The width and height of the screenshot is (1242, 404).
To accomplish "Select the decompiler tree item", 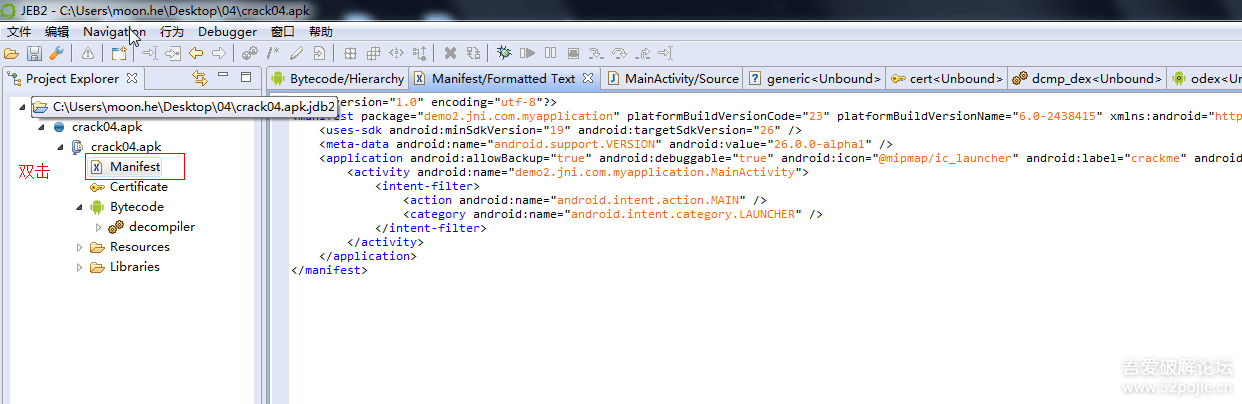I will coord(151,227).
